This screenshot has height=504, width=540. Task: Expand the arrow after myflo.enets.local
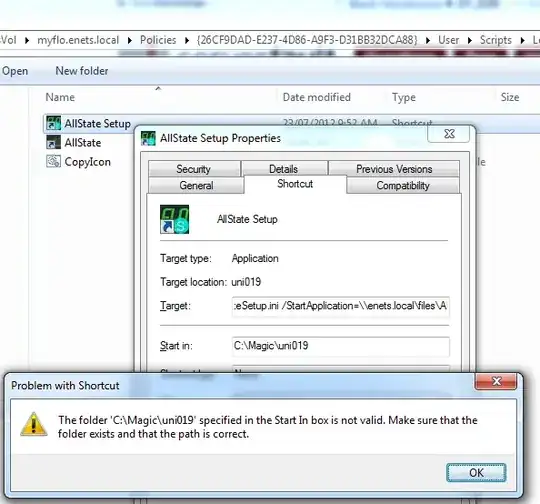click(x=129, y=40)
